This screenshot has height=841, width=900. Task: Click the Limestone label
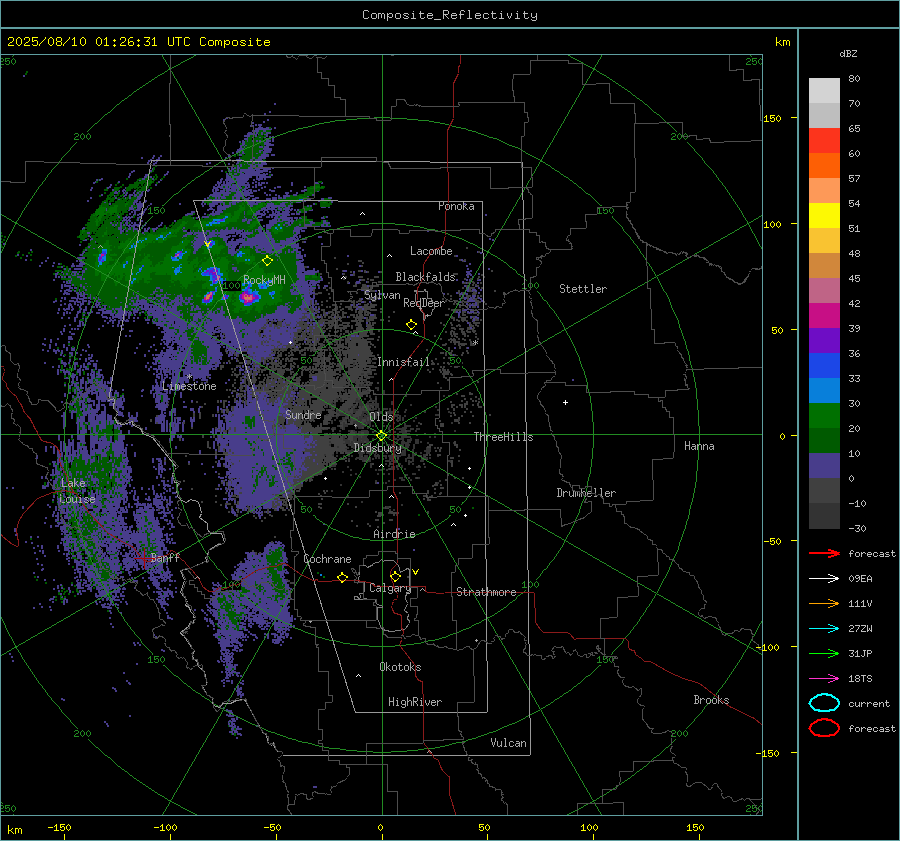click(x=189, y=386)
